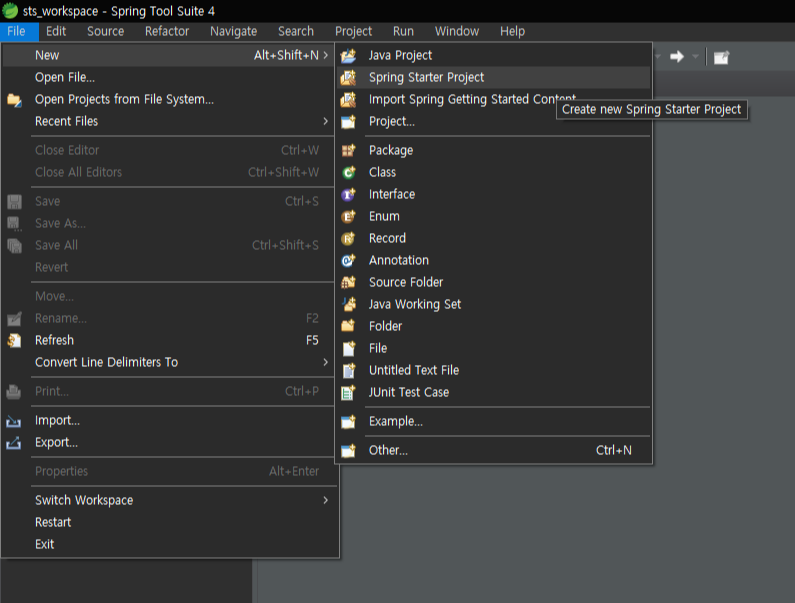
Task: Select Record in New submenu
Action: click(493, 238)
